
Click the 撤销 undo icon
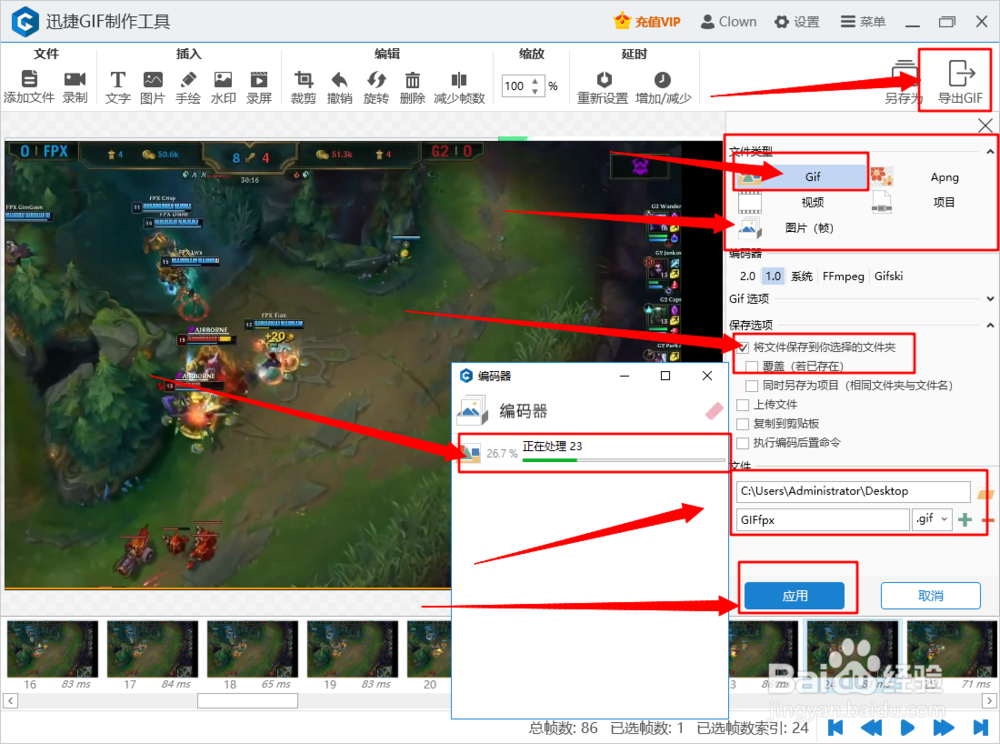coord(339,80)
